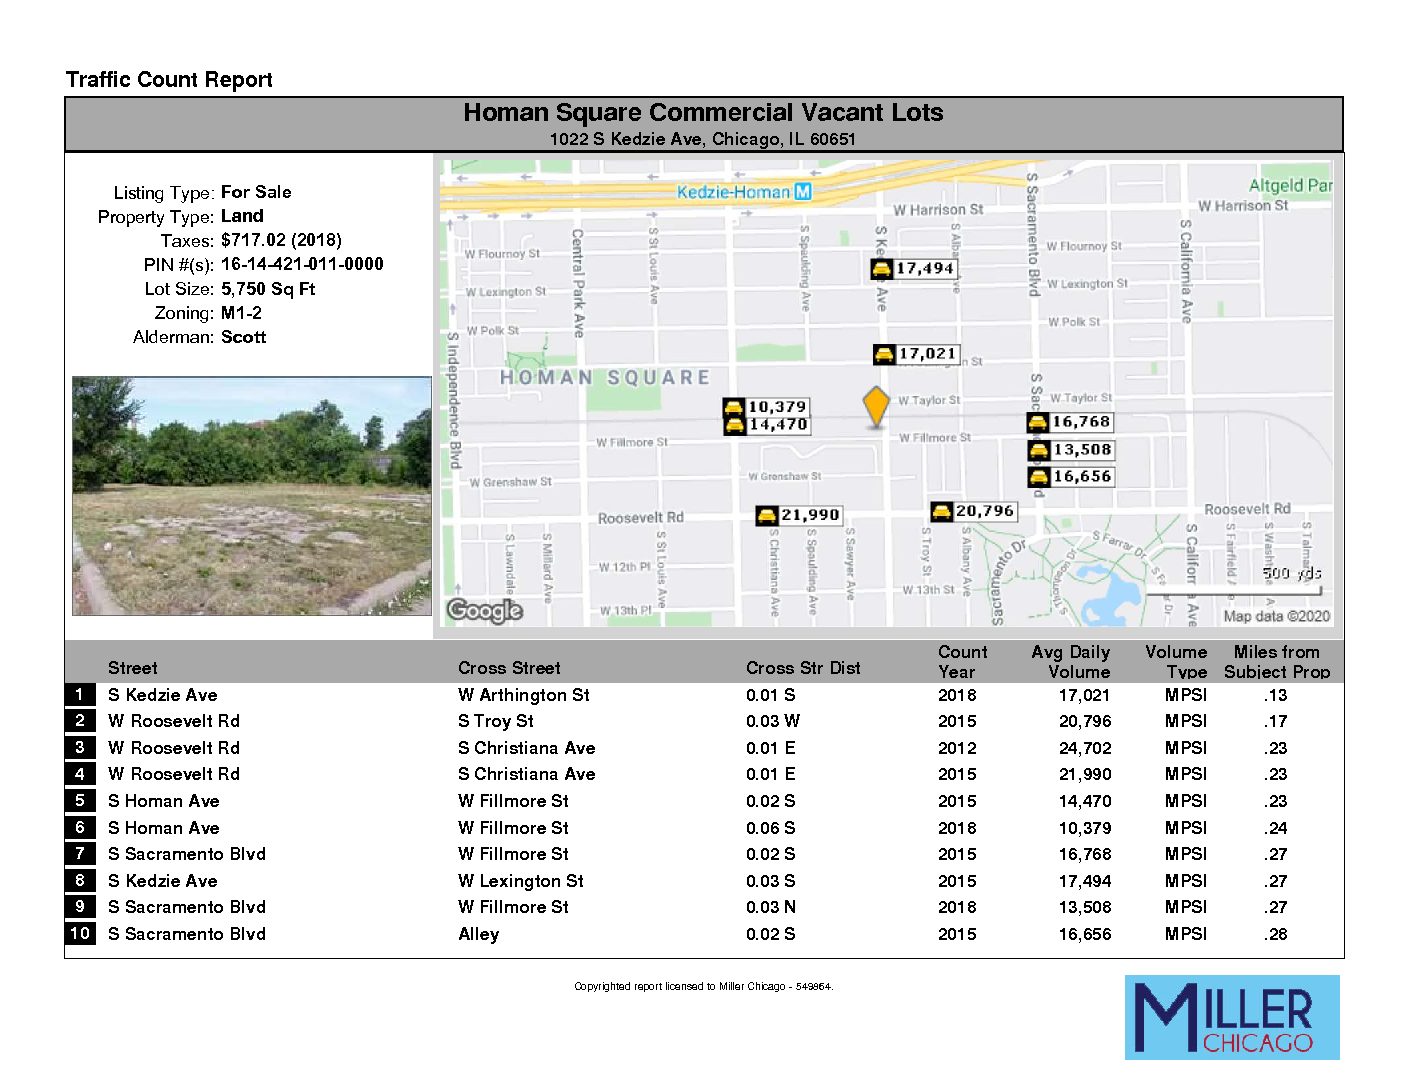This screenshot has height=1088, width=1408.
Task: Click the Cross Str Dist column header
Action: pyautogui.click(x=803, y=668)
